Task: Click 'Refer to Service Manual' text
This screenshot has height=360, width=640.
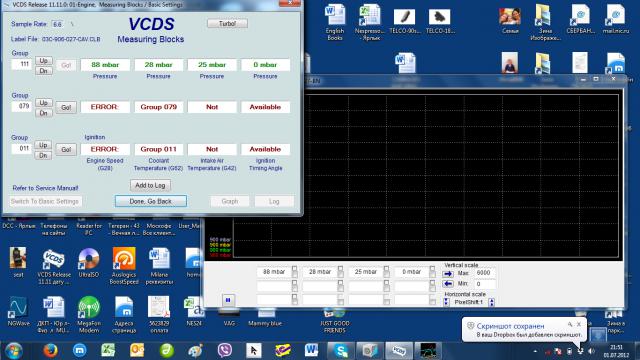Action: (x=45, y=188)
